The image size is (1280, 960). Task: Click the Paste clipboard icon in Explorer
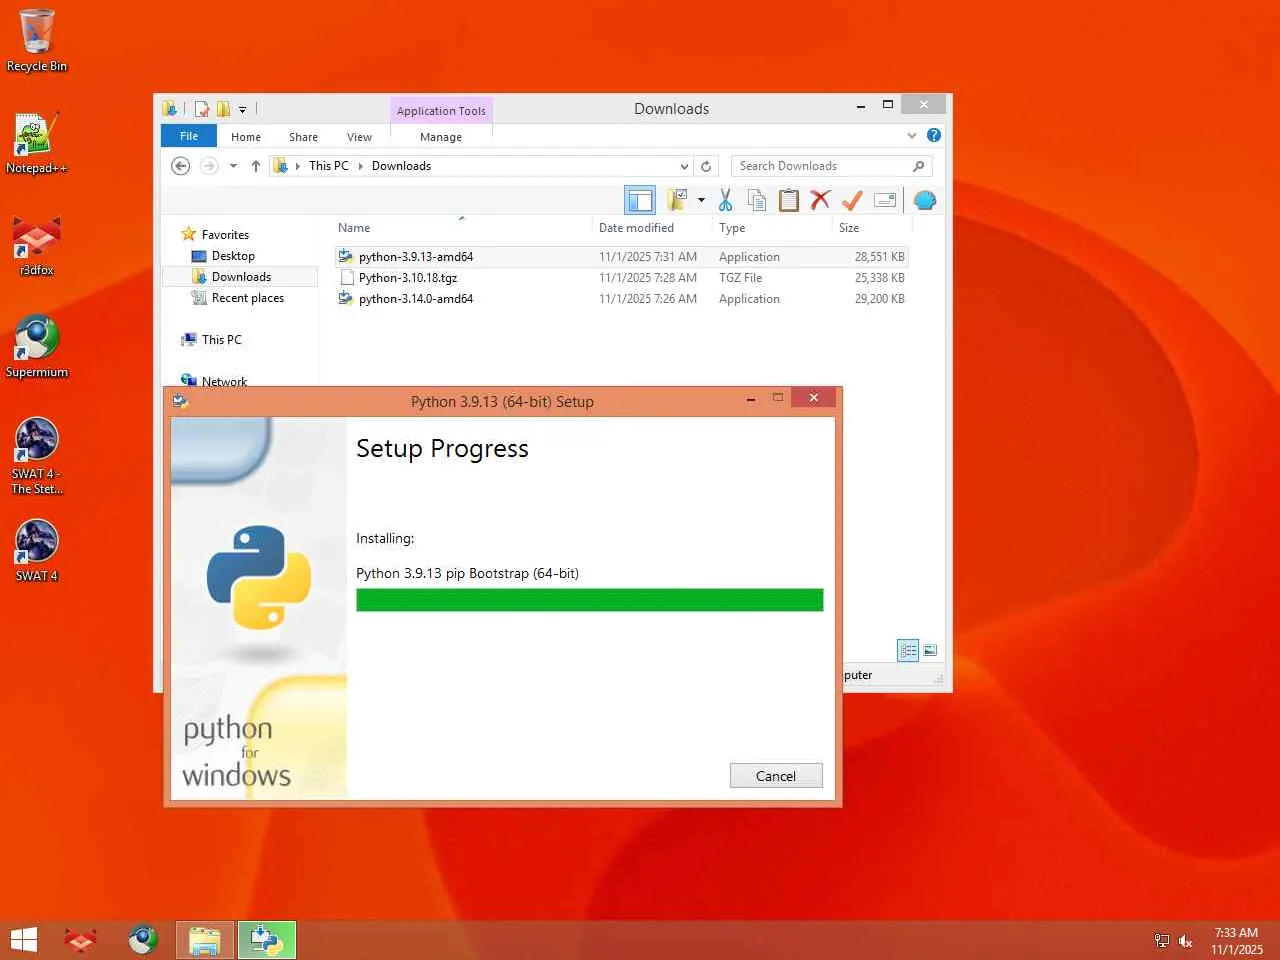point(789,200)
